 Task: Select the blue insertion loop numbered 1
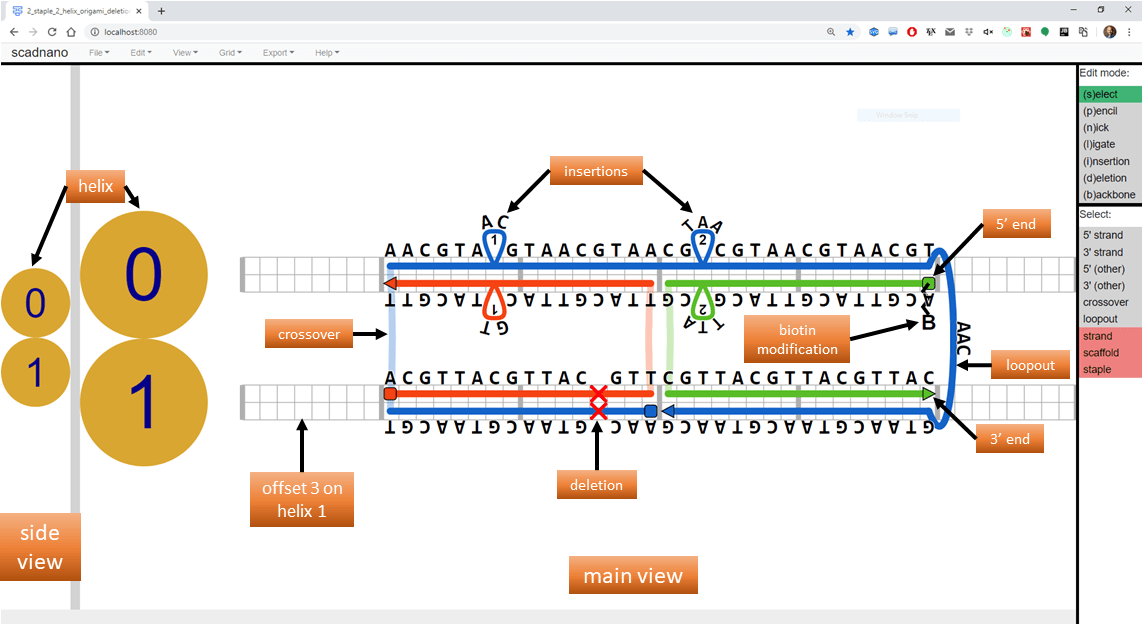(x=494, y=245)
